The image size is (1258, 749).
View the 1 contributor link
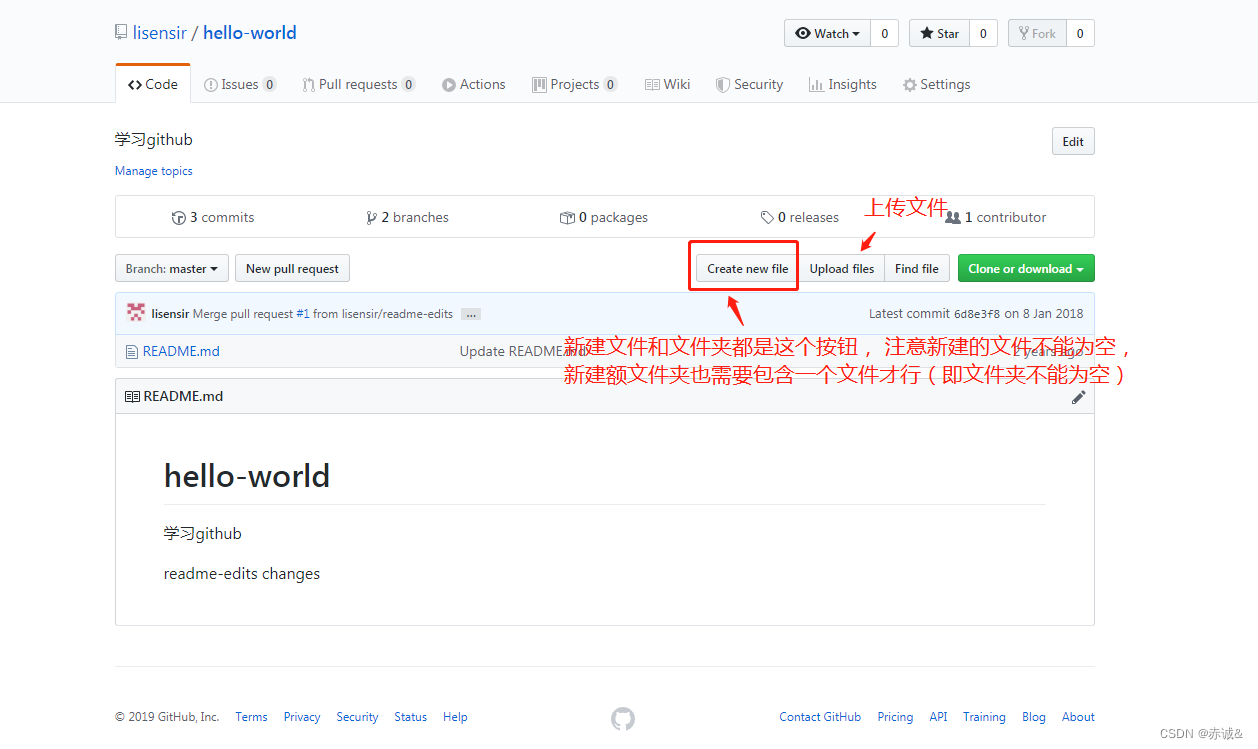point(996,217)
